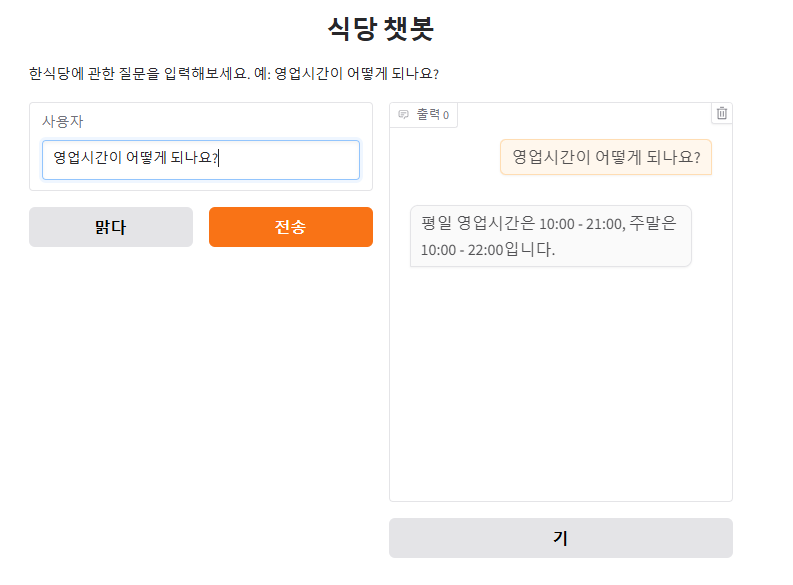793x585 pixels.
Task: Click the orange 전송 send button
Action: pos(291,227)
